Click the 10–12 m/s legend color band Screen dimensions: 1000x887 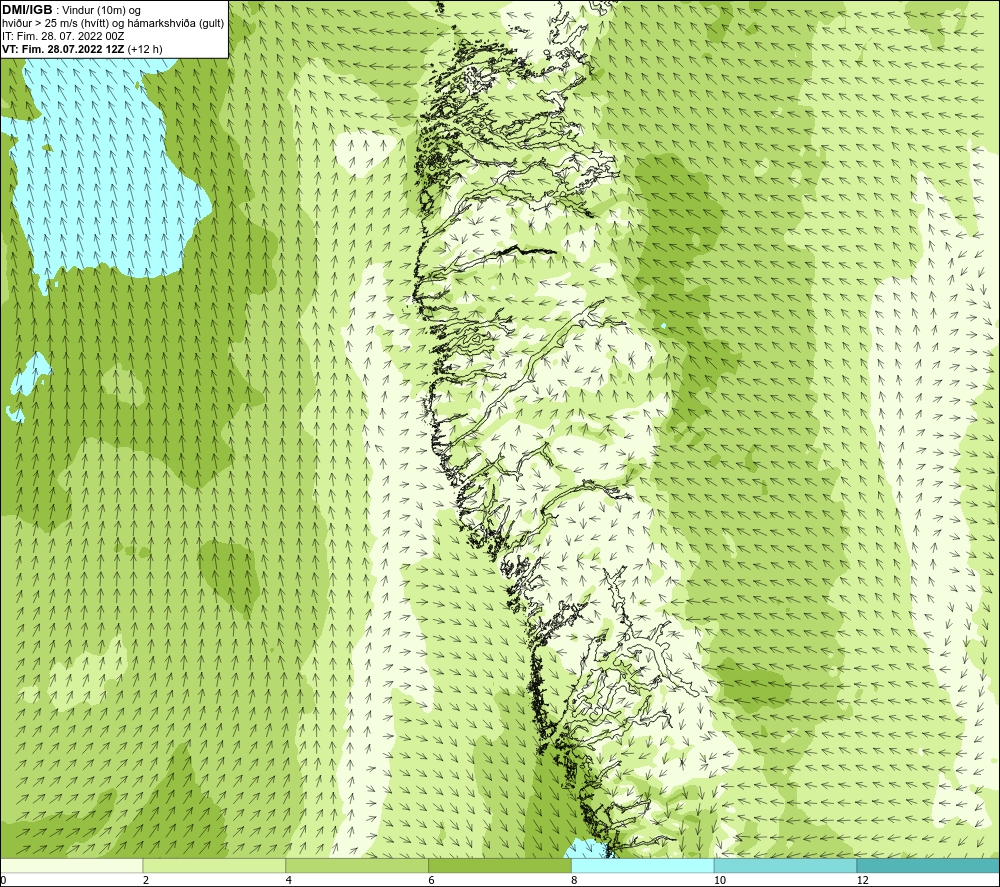786,865
